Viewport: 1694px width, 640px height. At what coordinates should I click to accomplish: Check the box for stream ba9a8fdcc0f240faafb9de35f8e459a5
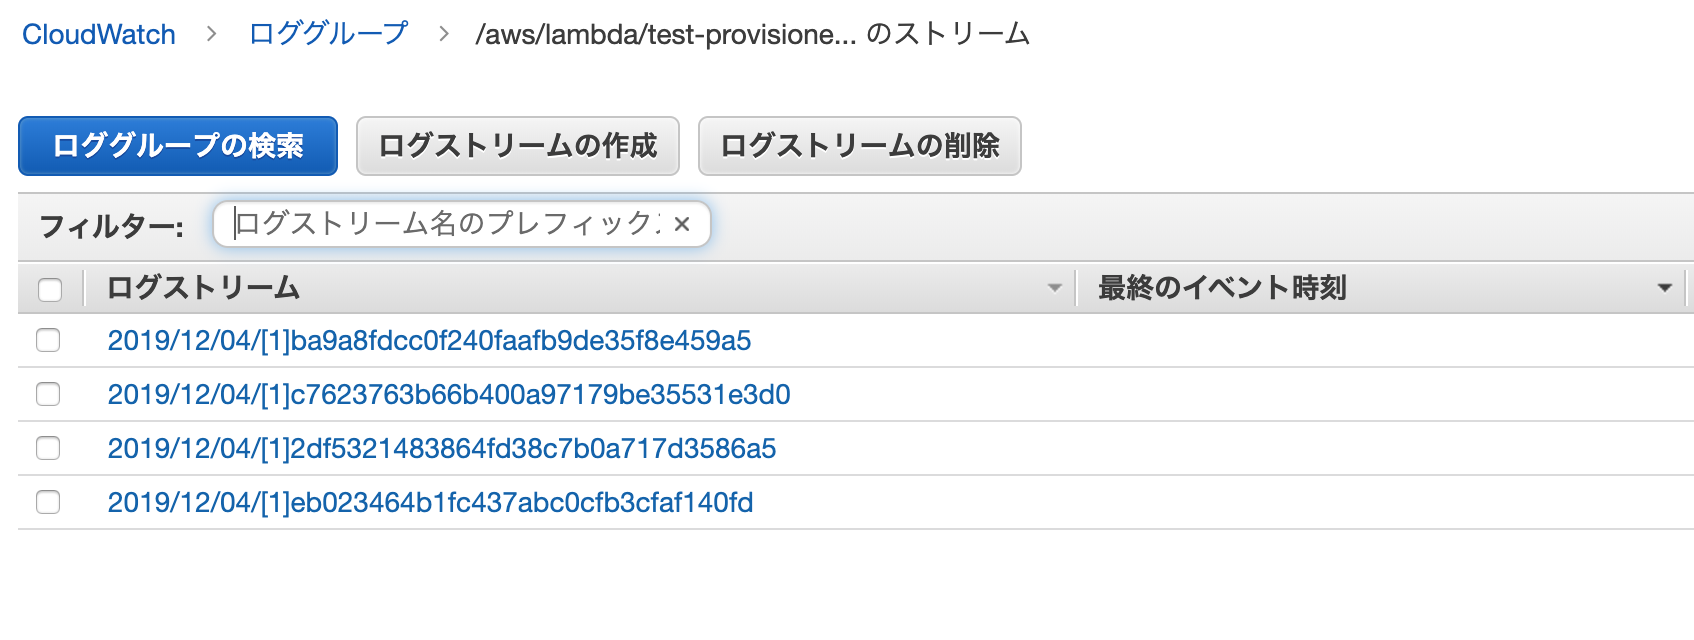(x=48, y=340)
